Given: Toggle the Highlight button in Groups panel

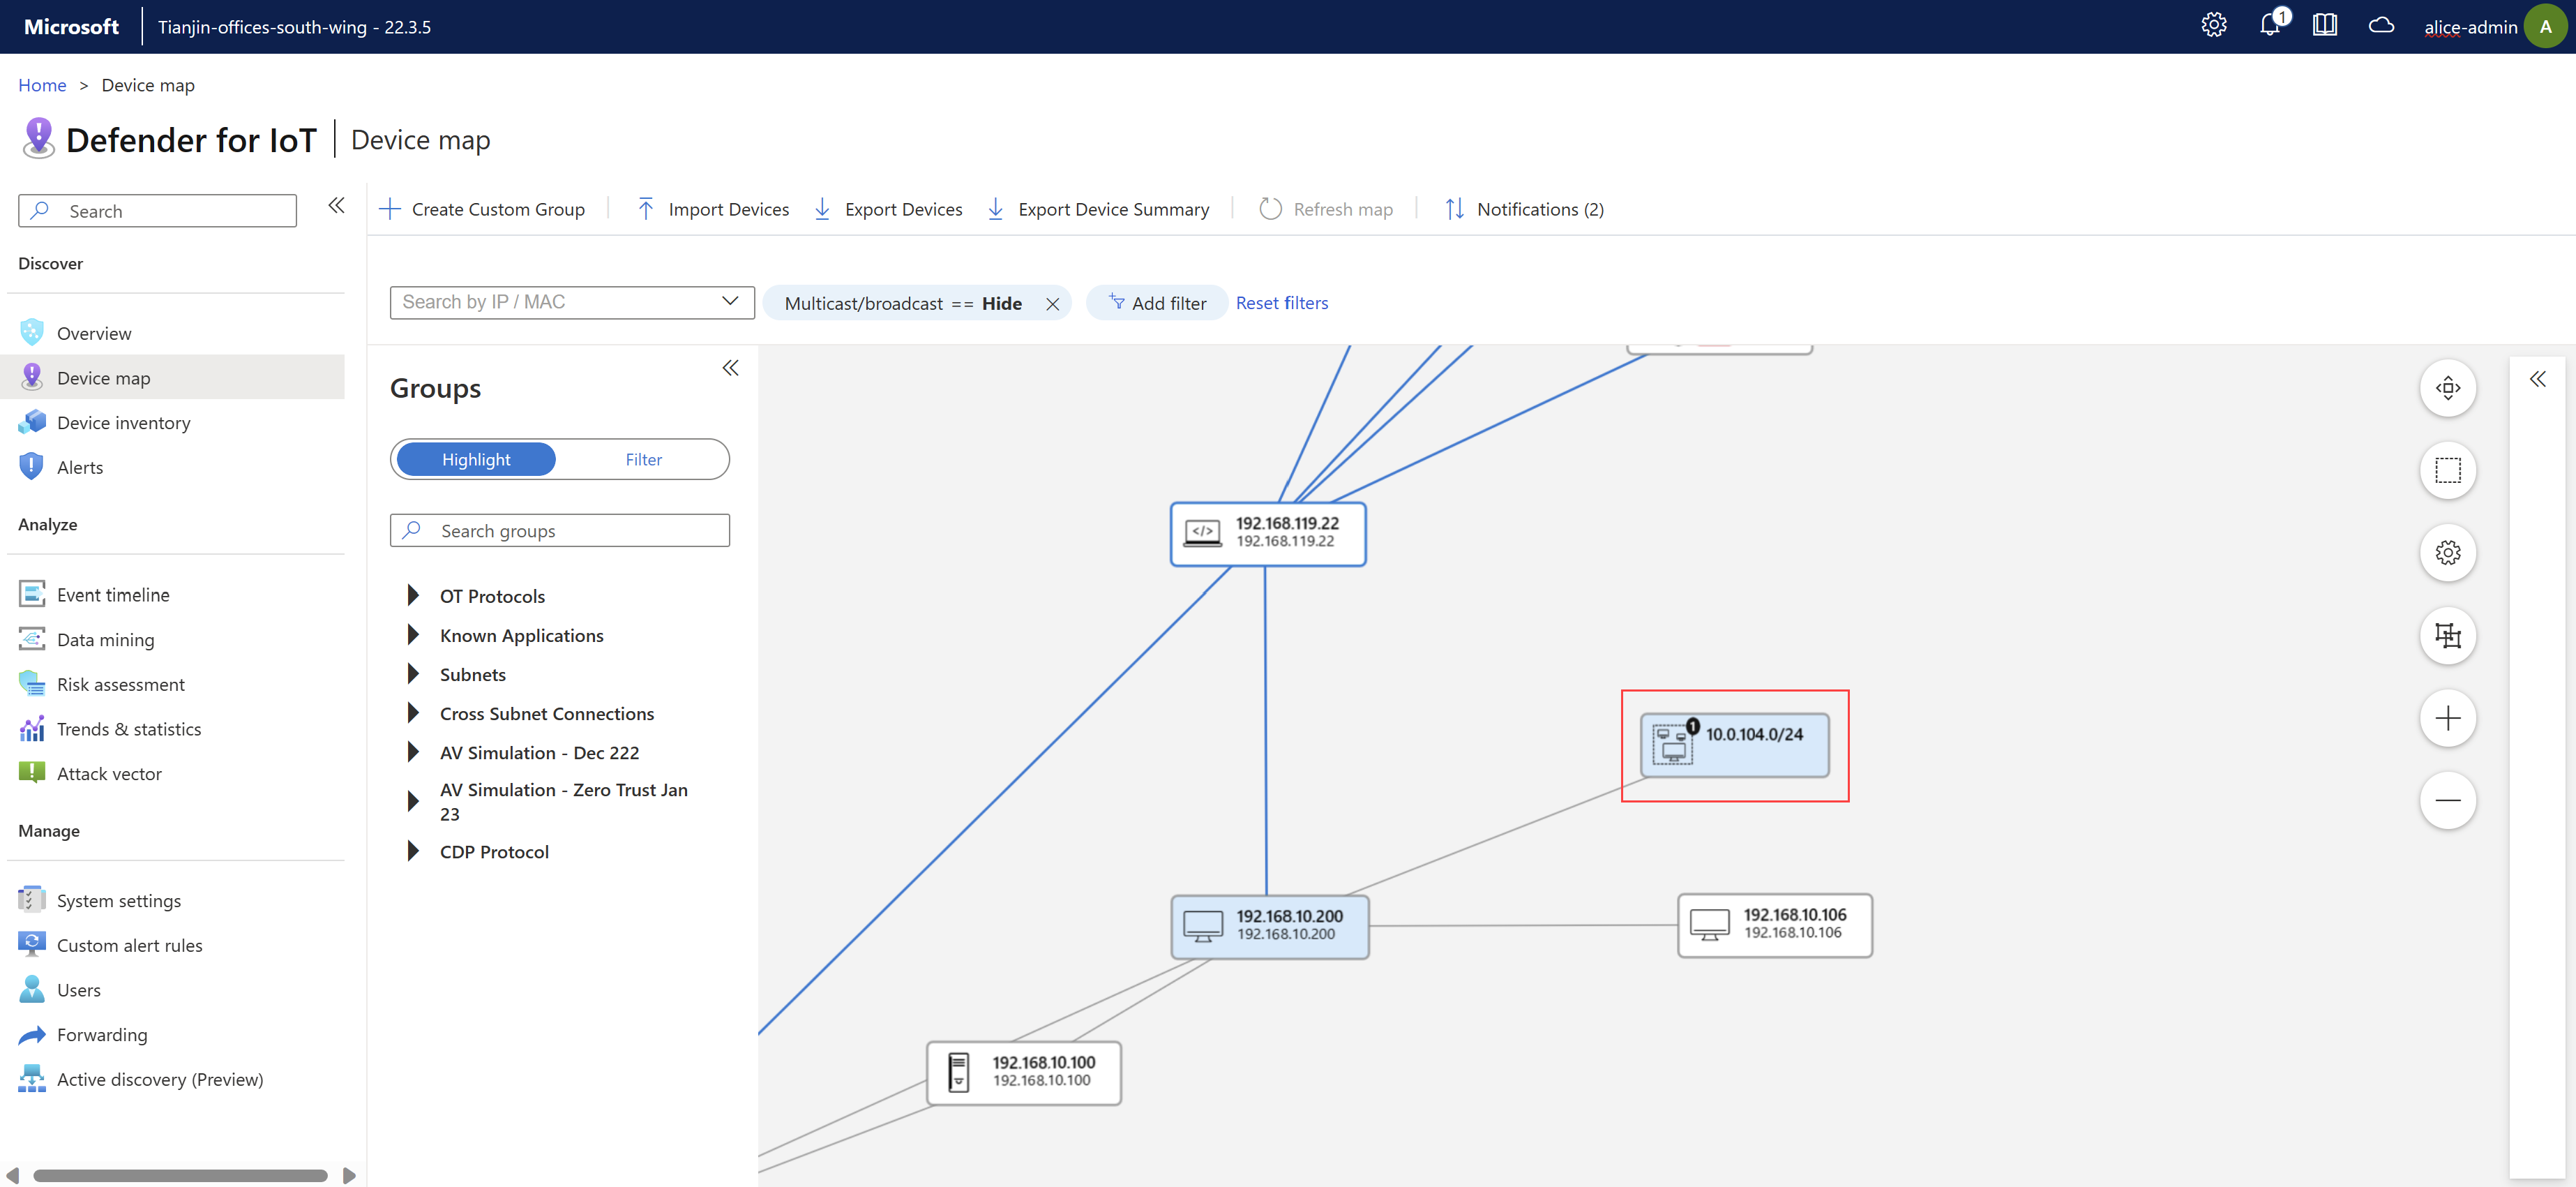Looking at the screenshot, I should click(x=476, y=458).
